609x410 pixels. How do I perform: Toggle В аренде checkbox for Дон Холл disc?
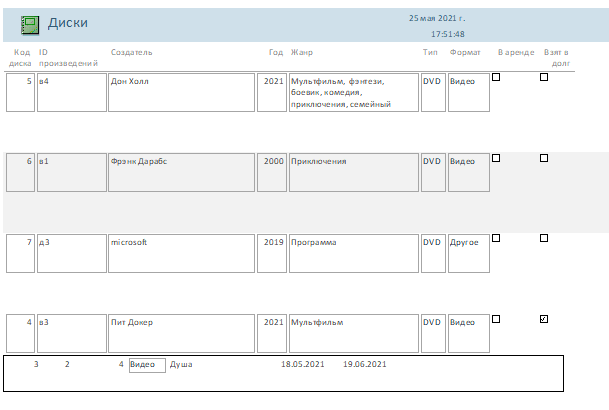tap(496, 77)
